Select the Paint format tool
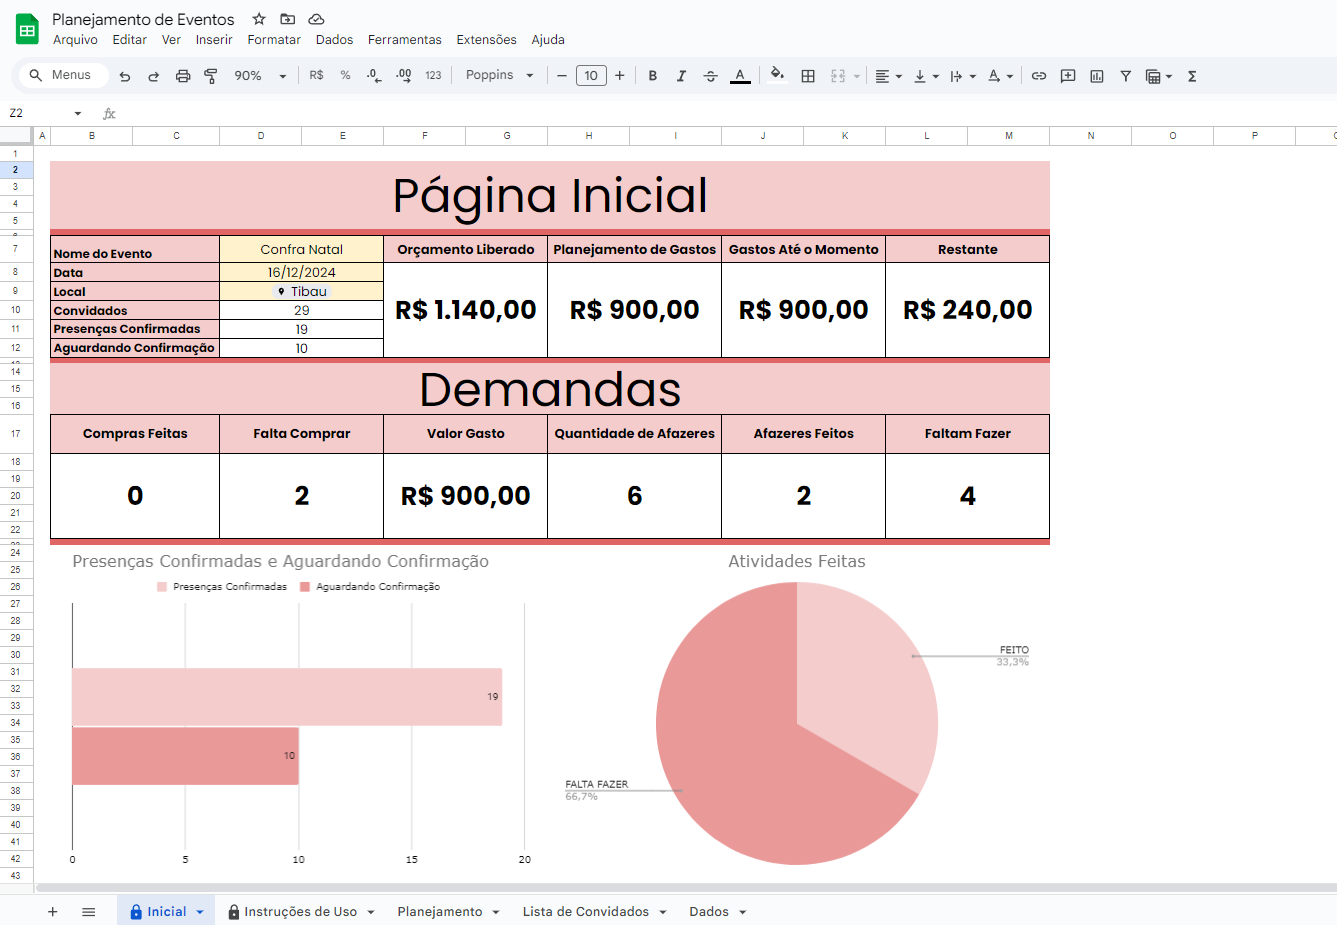The image size is (1337, 925). click(211, 75)
